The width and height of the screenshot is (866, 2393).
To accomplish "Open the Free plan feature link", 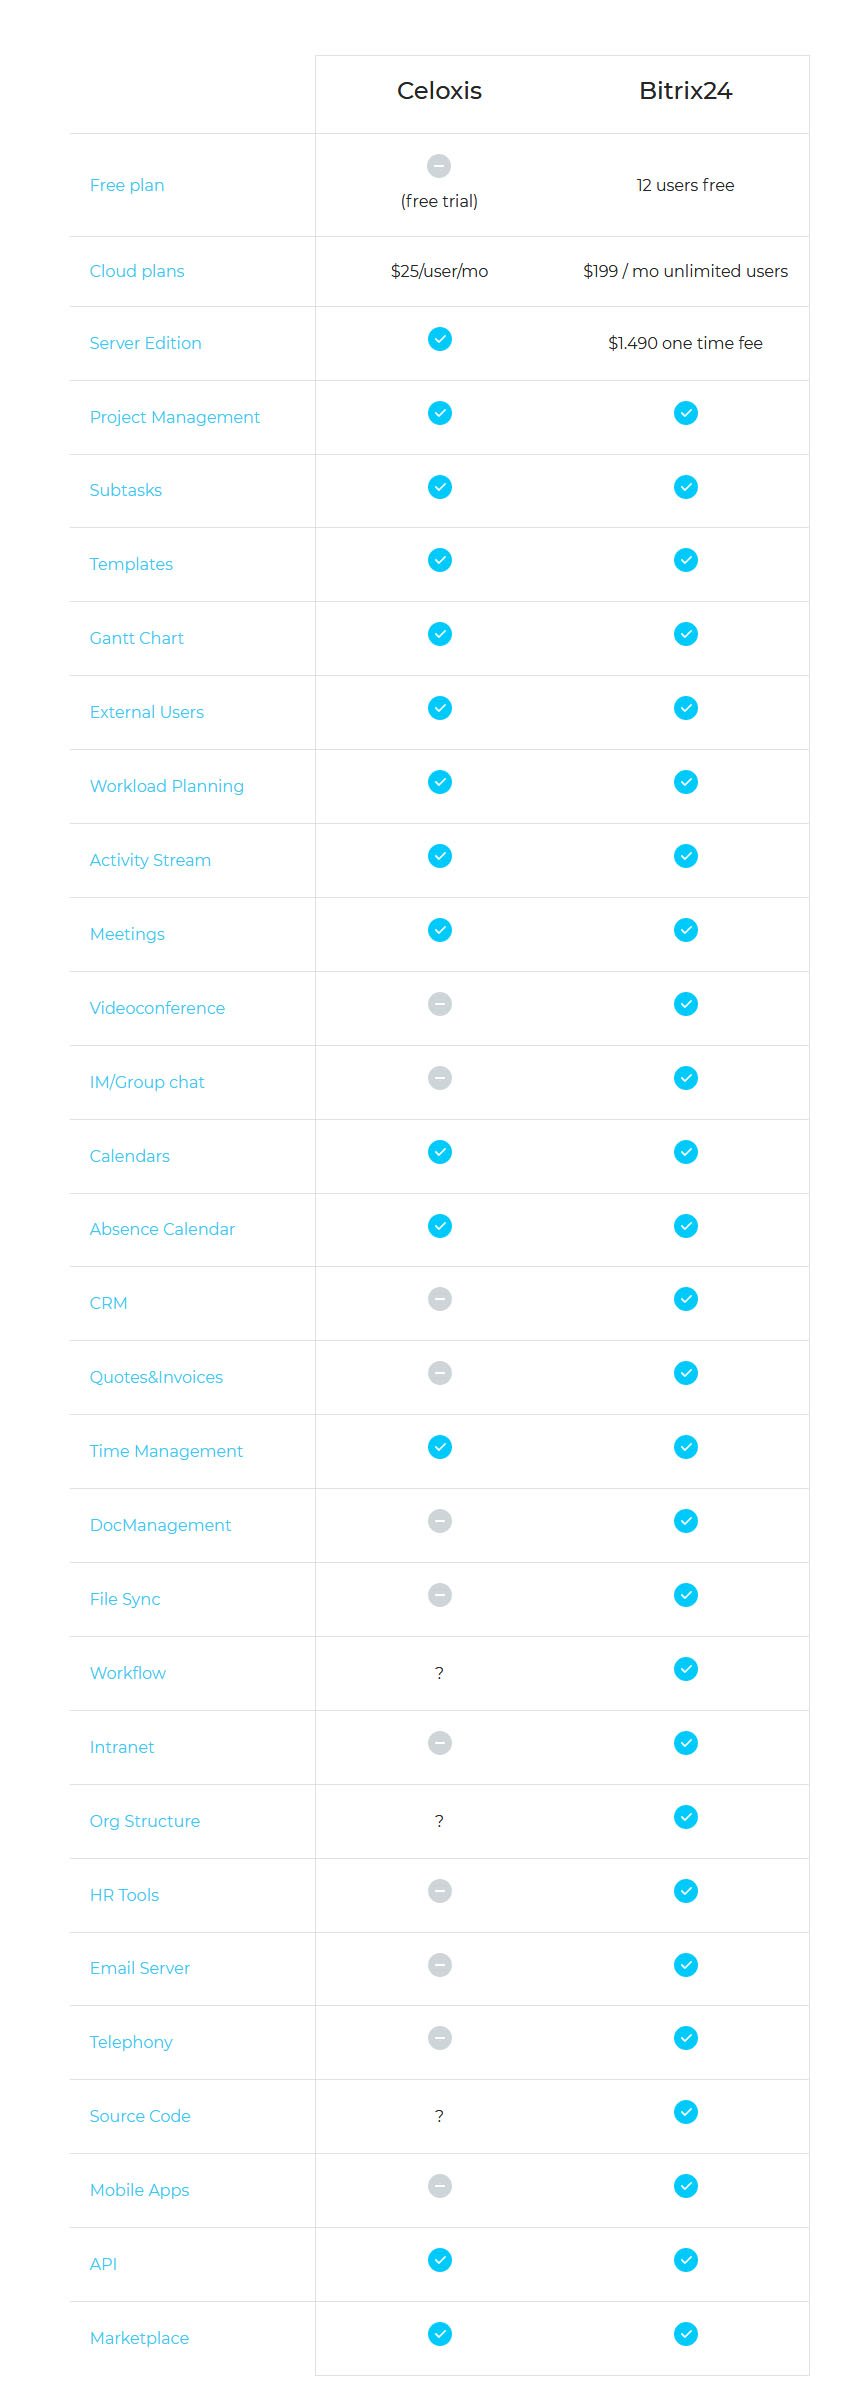I will pos(127,185).
